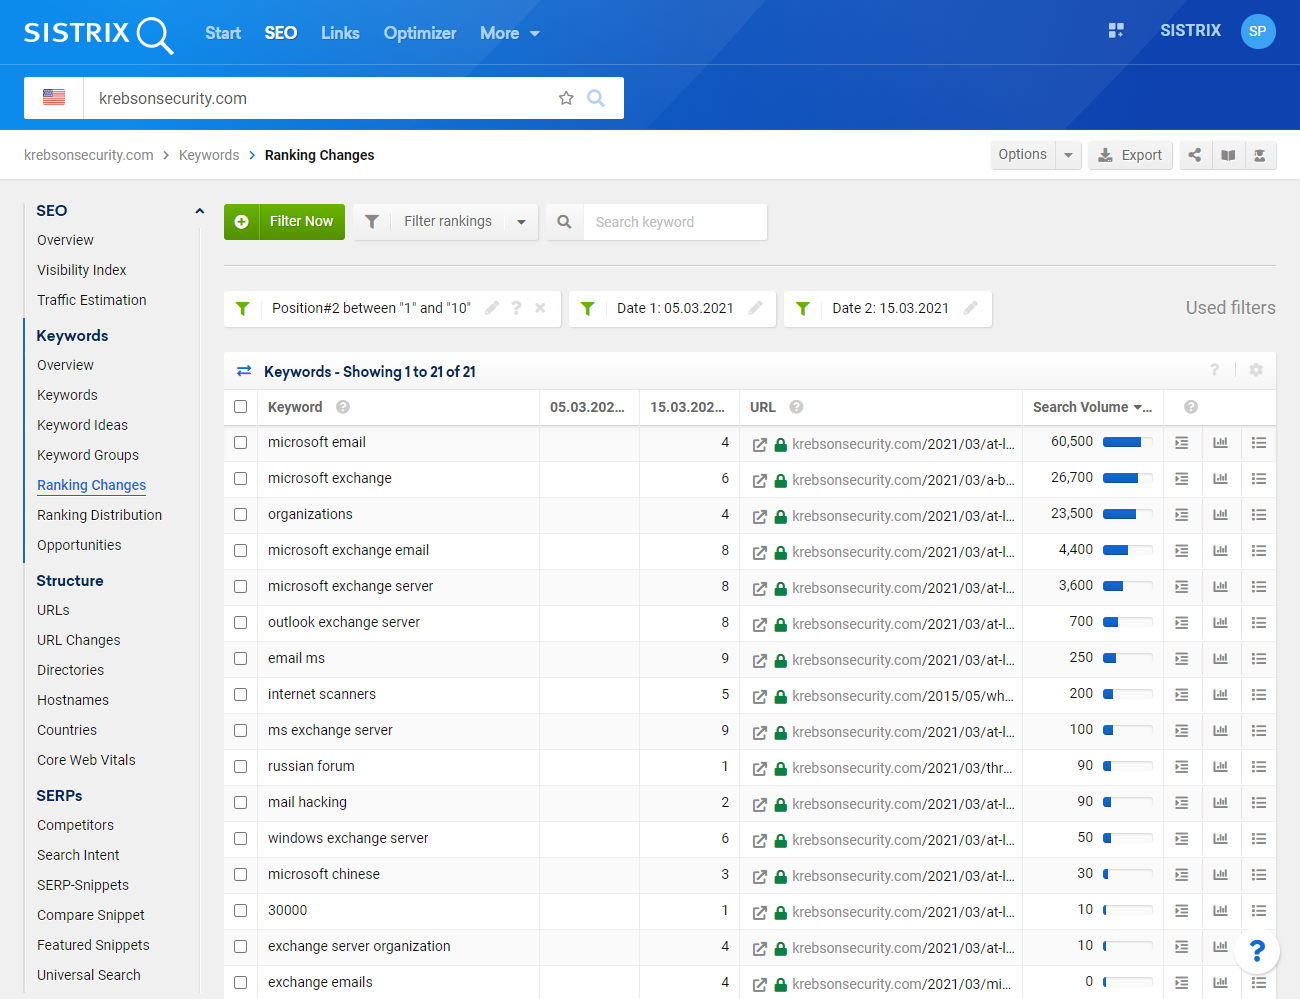Image resolution: width=1300 pixels, height=999 pixels.
Task: Check the internet scanners row checkbox
Action: point(240,695)
